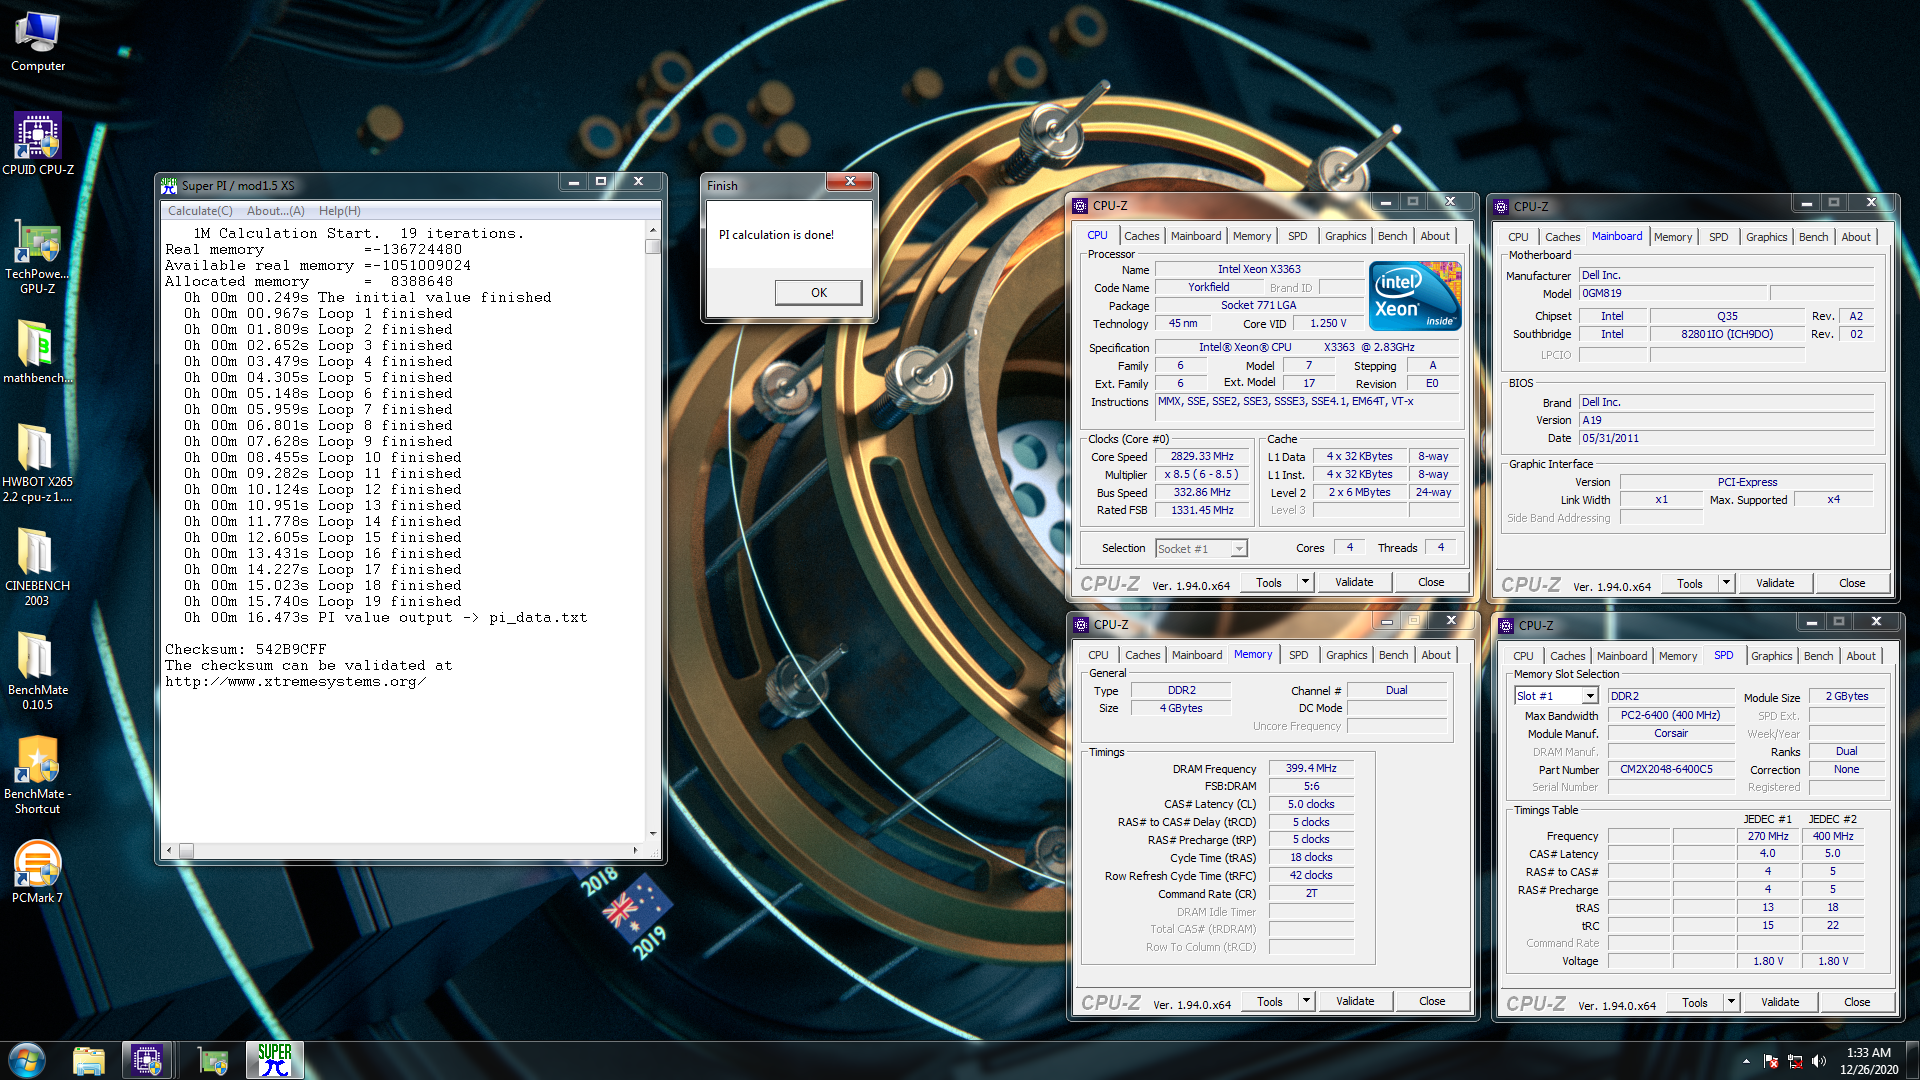This screenshot has height=1080, width=1920.
Task: Open the network tray icon
Action: 1795,1061
